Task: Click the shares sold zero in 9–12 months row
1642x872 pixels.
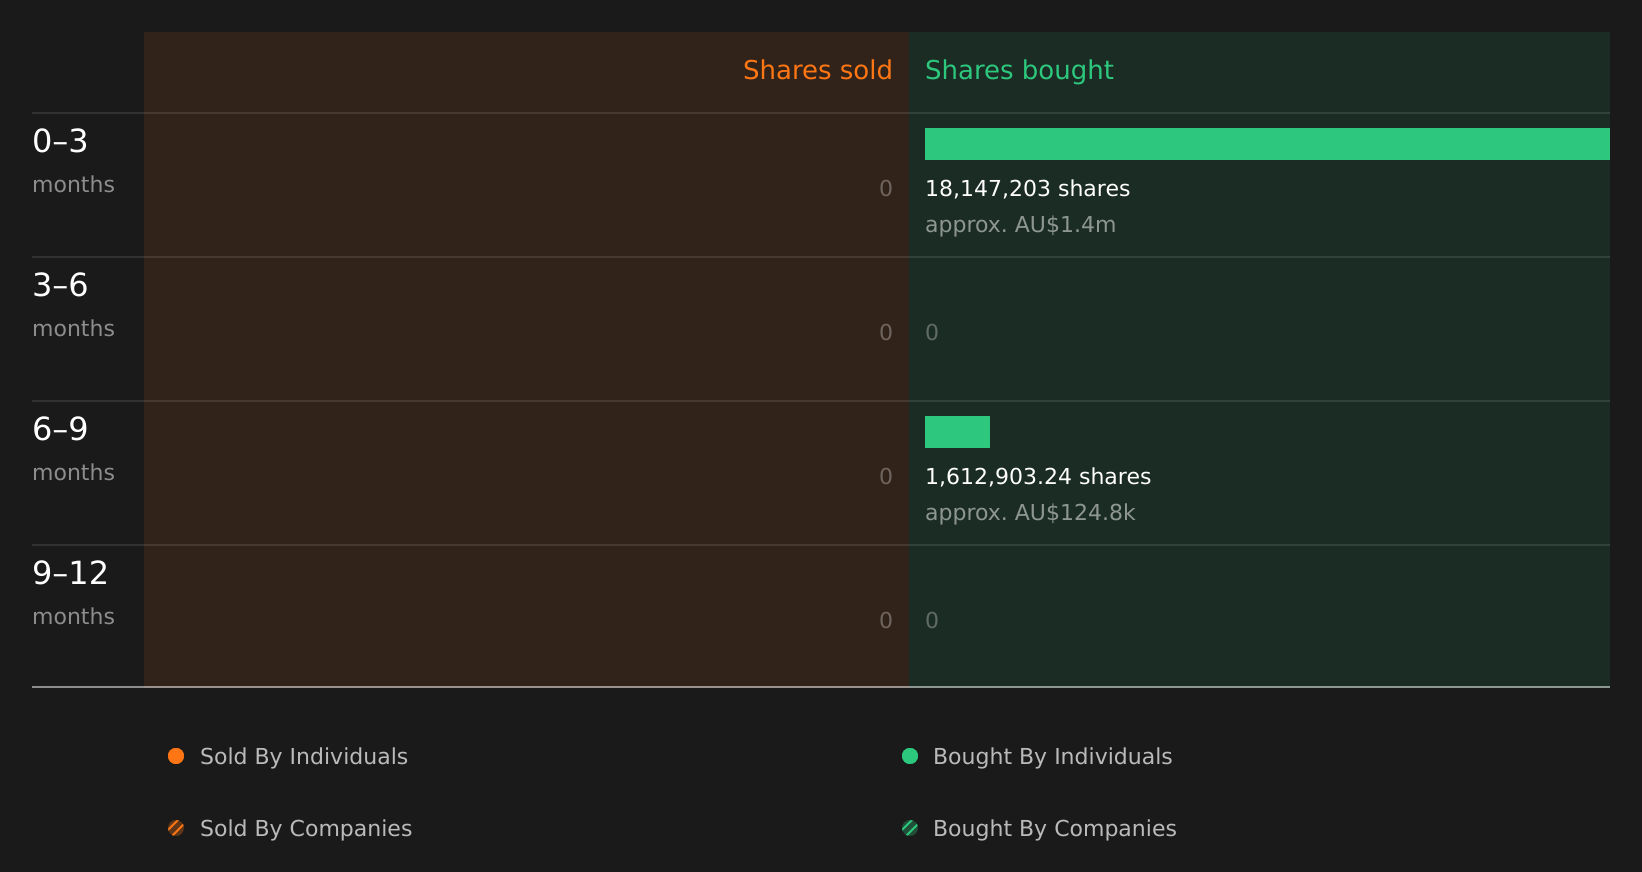Action: [886, 621]
